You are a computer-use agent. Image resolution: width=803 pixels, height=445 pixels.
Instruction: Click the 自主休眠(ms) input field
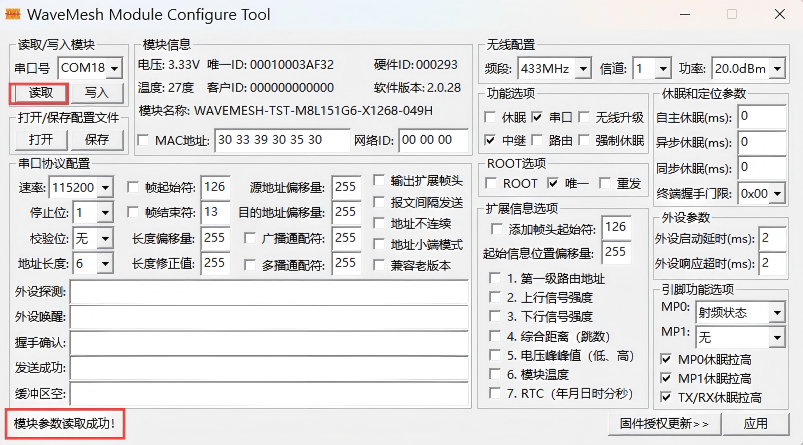tap(762, 117)
